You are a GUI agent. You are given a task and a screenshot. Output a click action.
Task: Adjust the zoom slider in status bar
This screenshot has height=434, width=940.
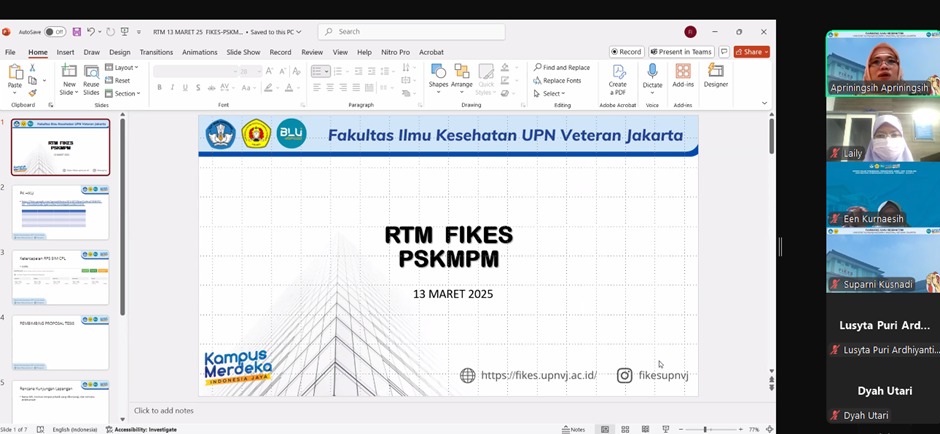pos(705,429)
